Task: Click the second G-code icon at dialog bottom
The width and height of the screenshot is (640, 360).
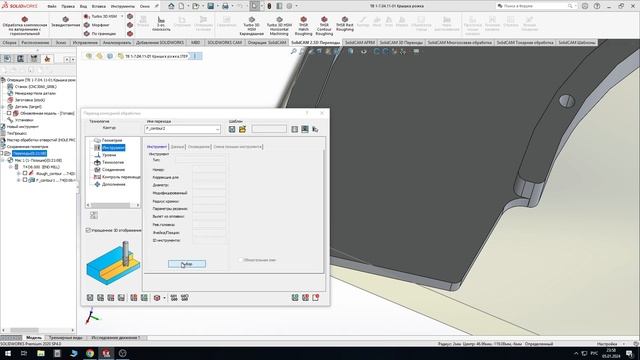Action: pyautogui.click(x=184, y=298)
